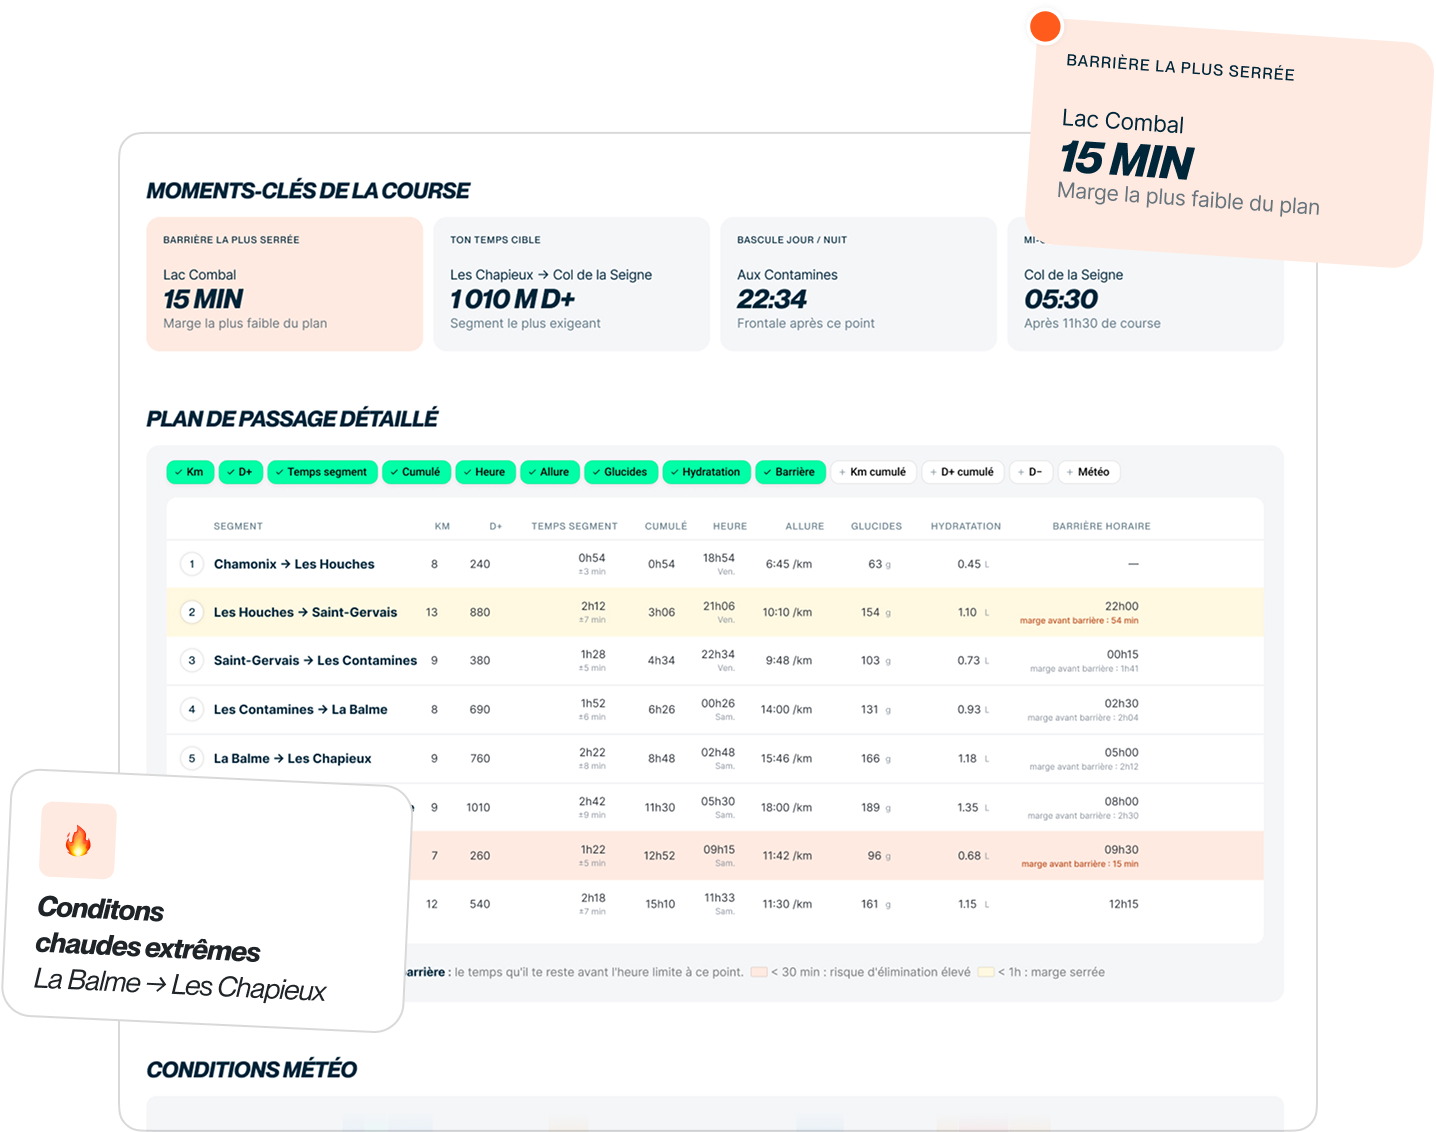Click the 15h10 cumulative time
The height and width of the screenshot is (1132, 1436).
[x=659, y=904]
